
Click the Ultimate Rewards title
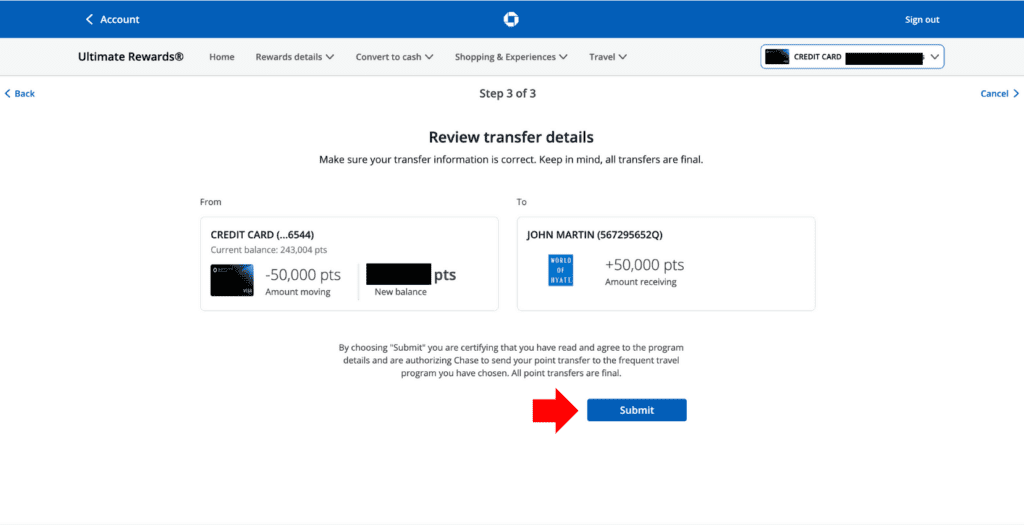tap(131, 57)
